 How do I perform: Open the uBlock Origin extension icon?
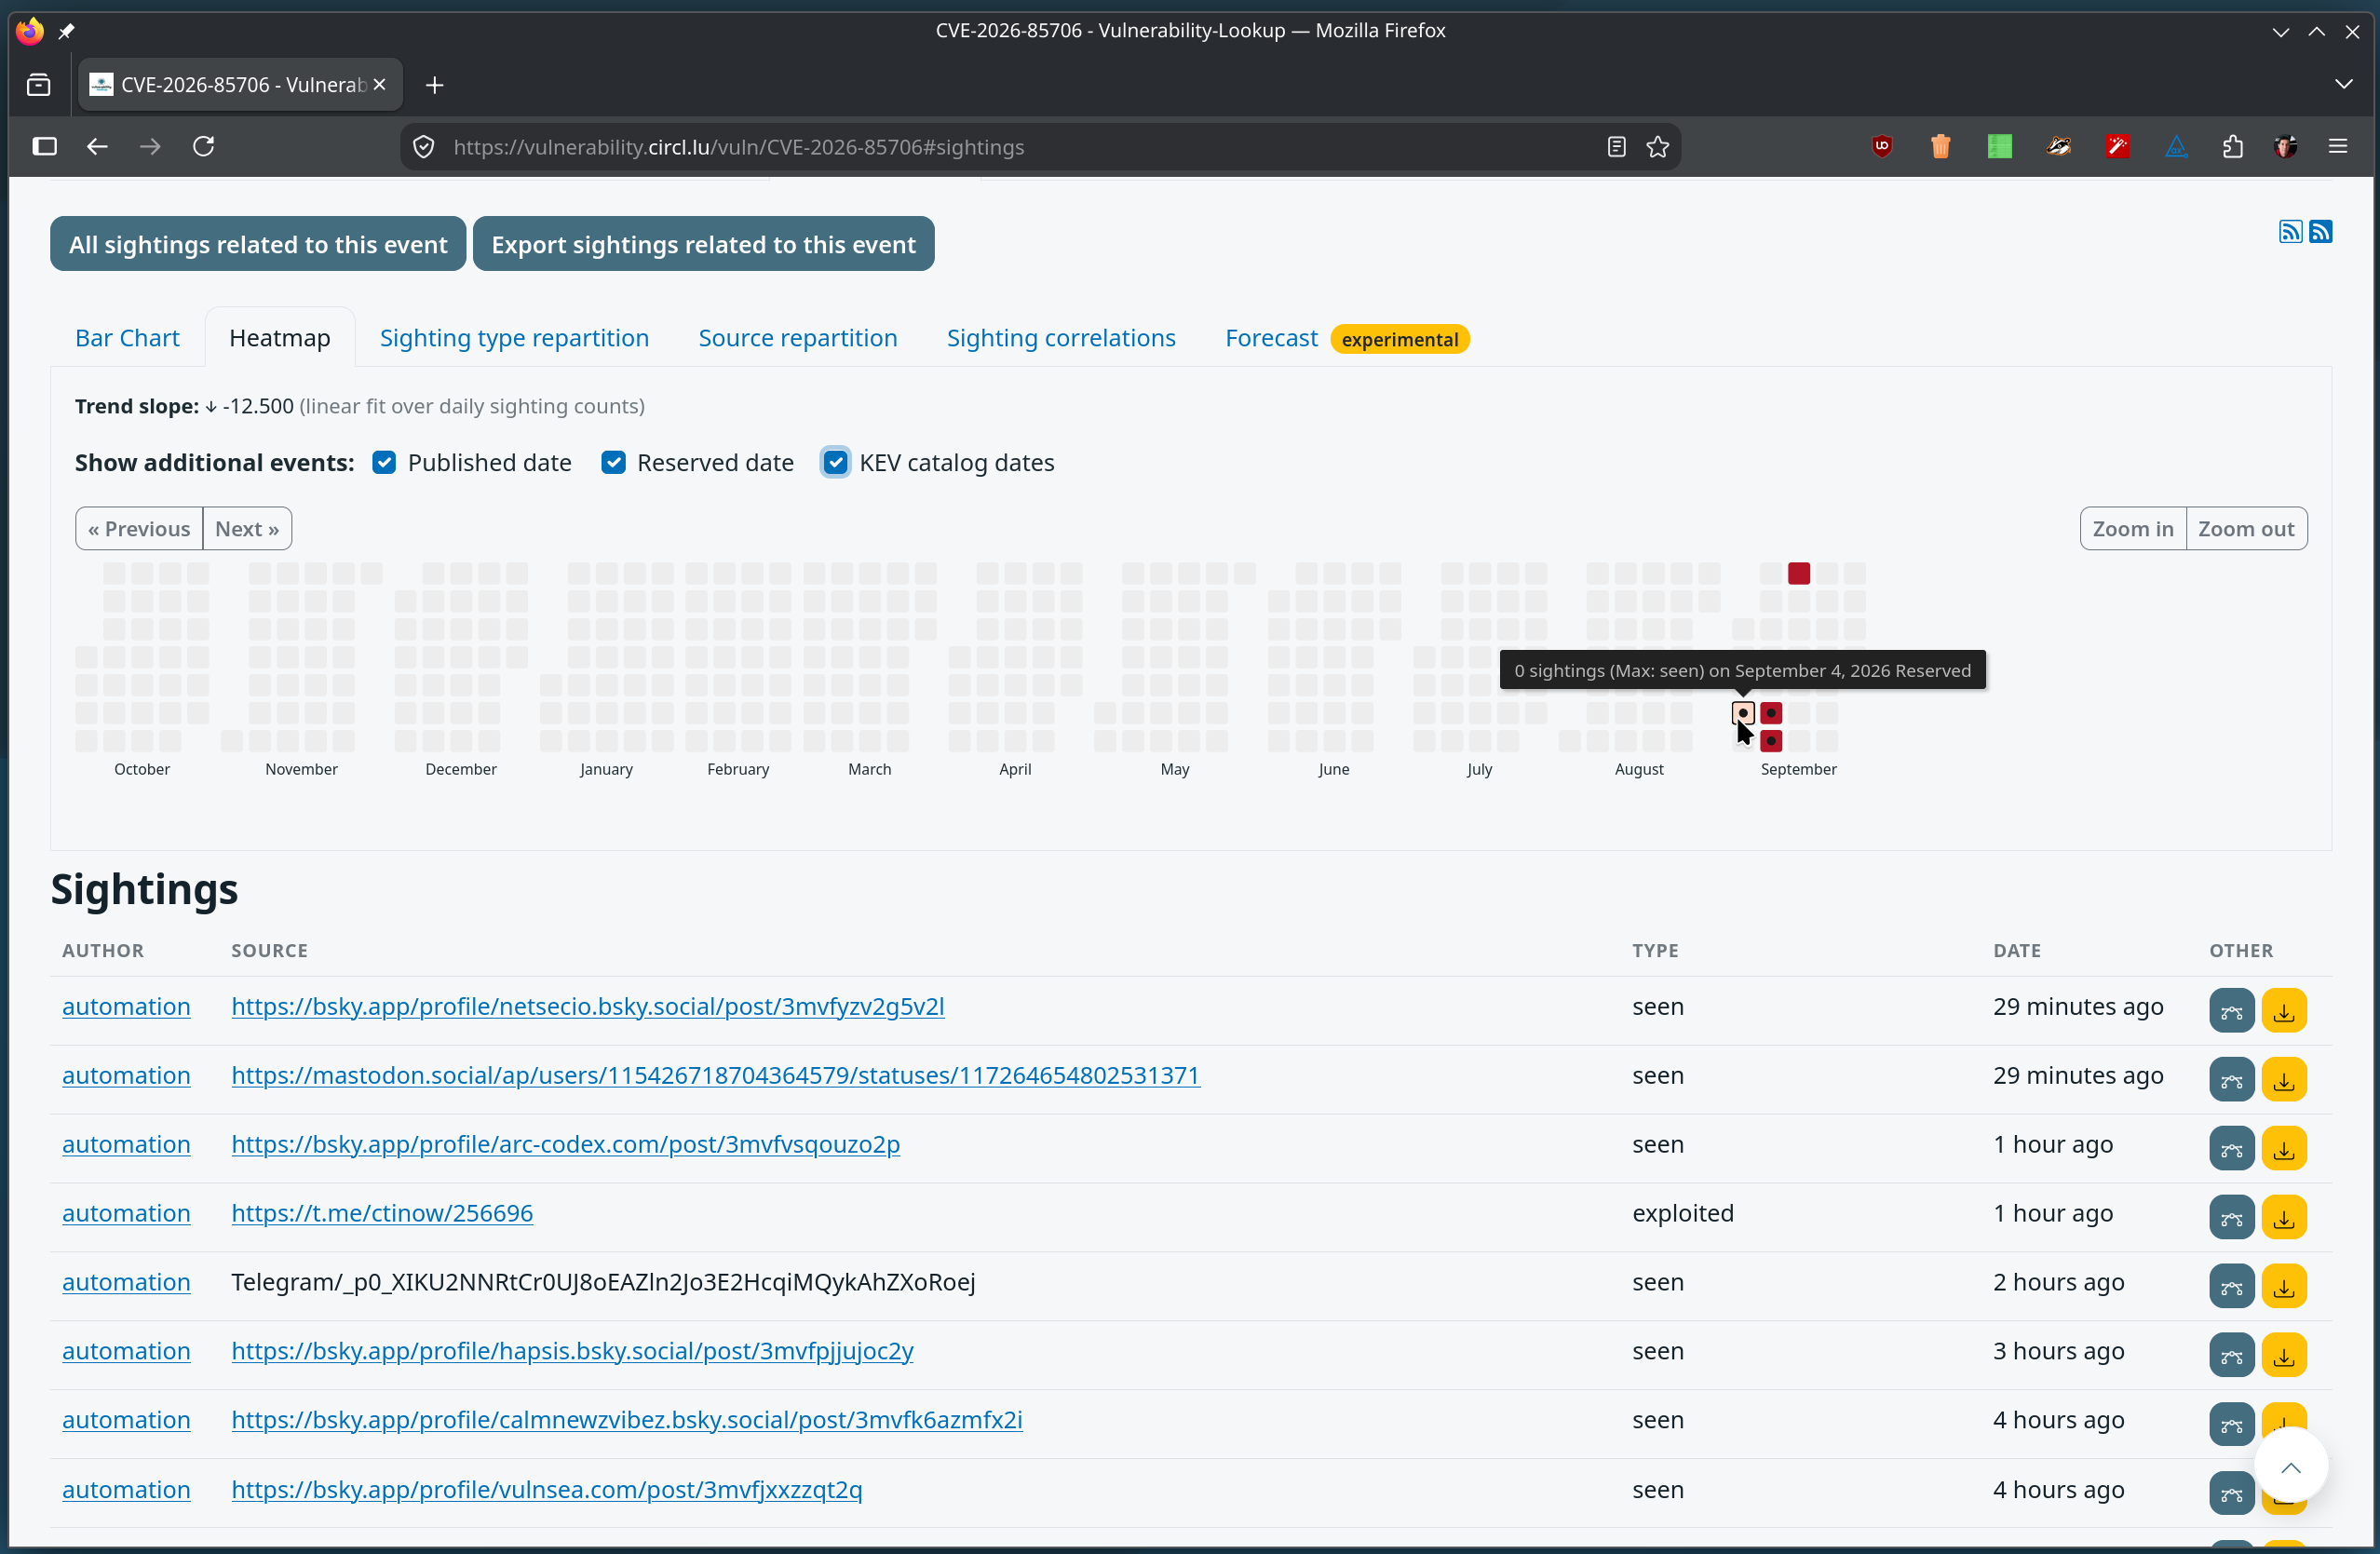(x=1882, y=147)
